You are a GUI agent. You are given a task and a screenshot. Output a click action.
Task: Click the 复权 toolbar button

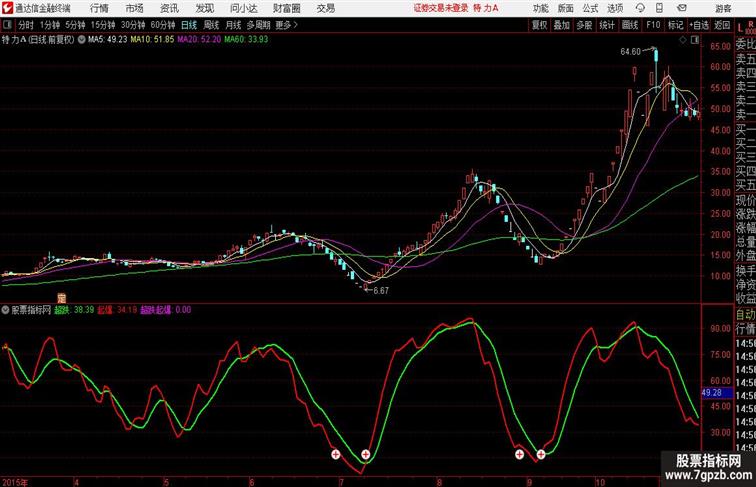pos(540,25)
